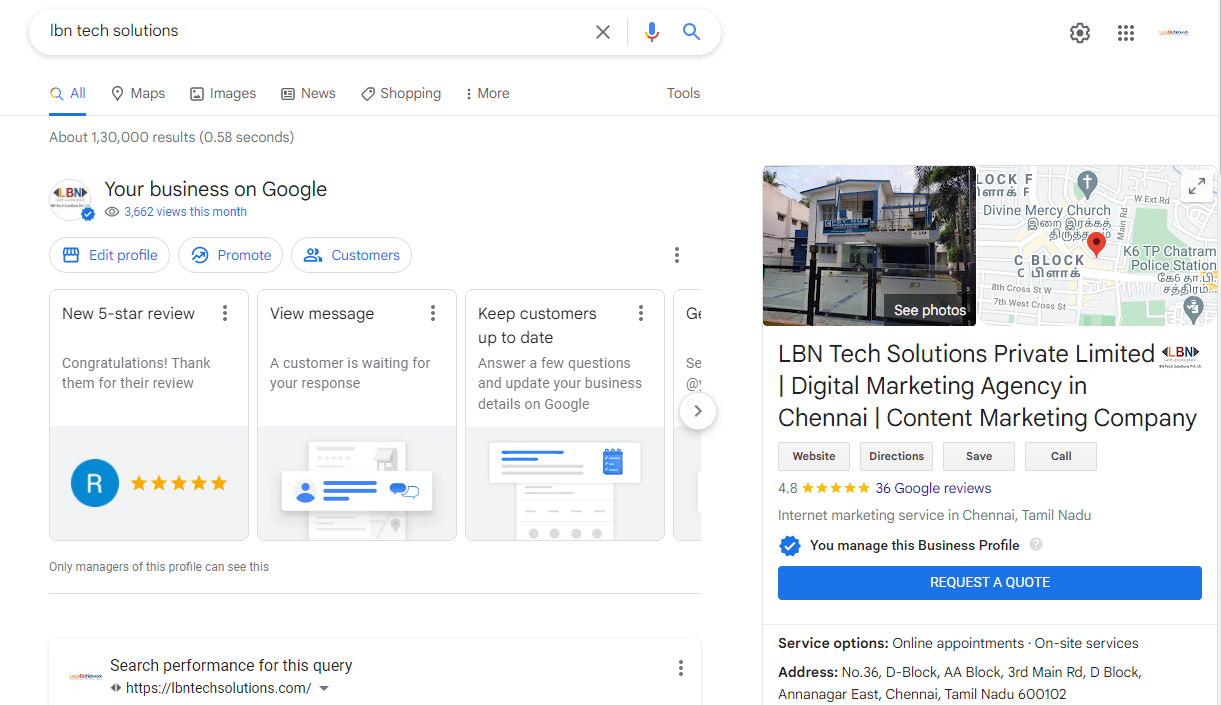Image resolution: width=1221 pixels, height=705 pixels.
Task: Click Edit profile button
Action: pos(110,255)
